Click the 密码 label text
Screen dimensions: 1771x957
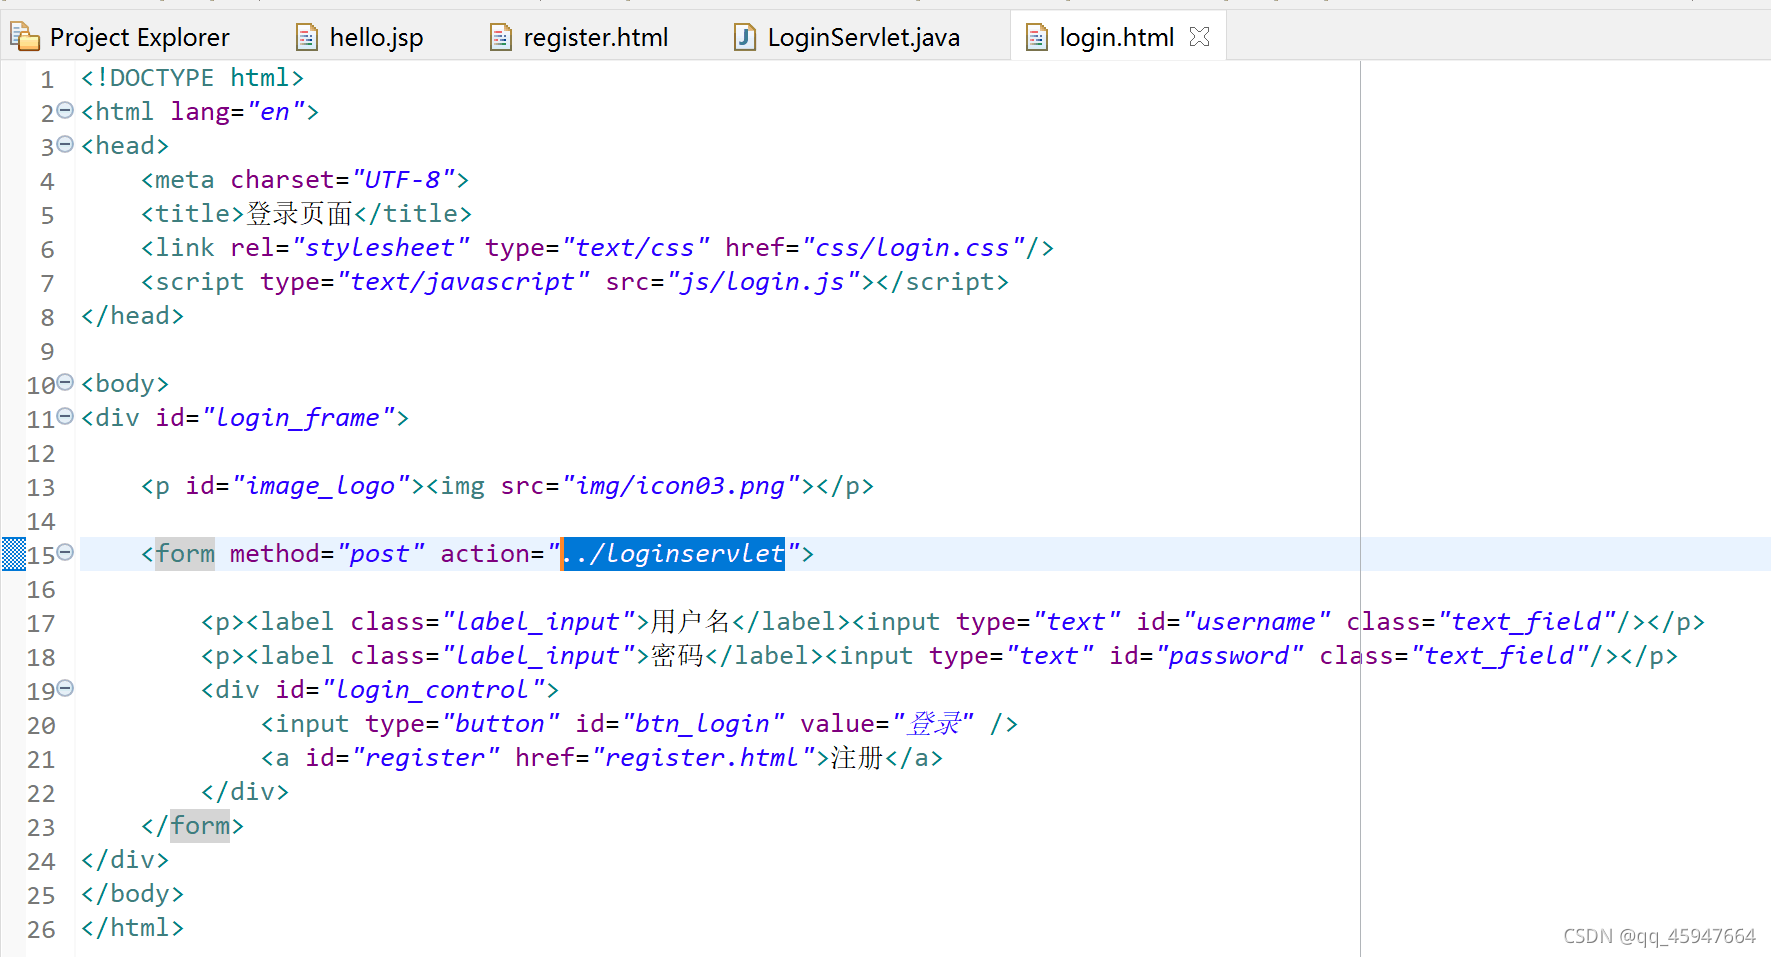[x=678, y=656]
